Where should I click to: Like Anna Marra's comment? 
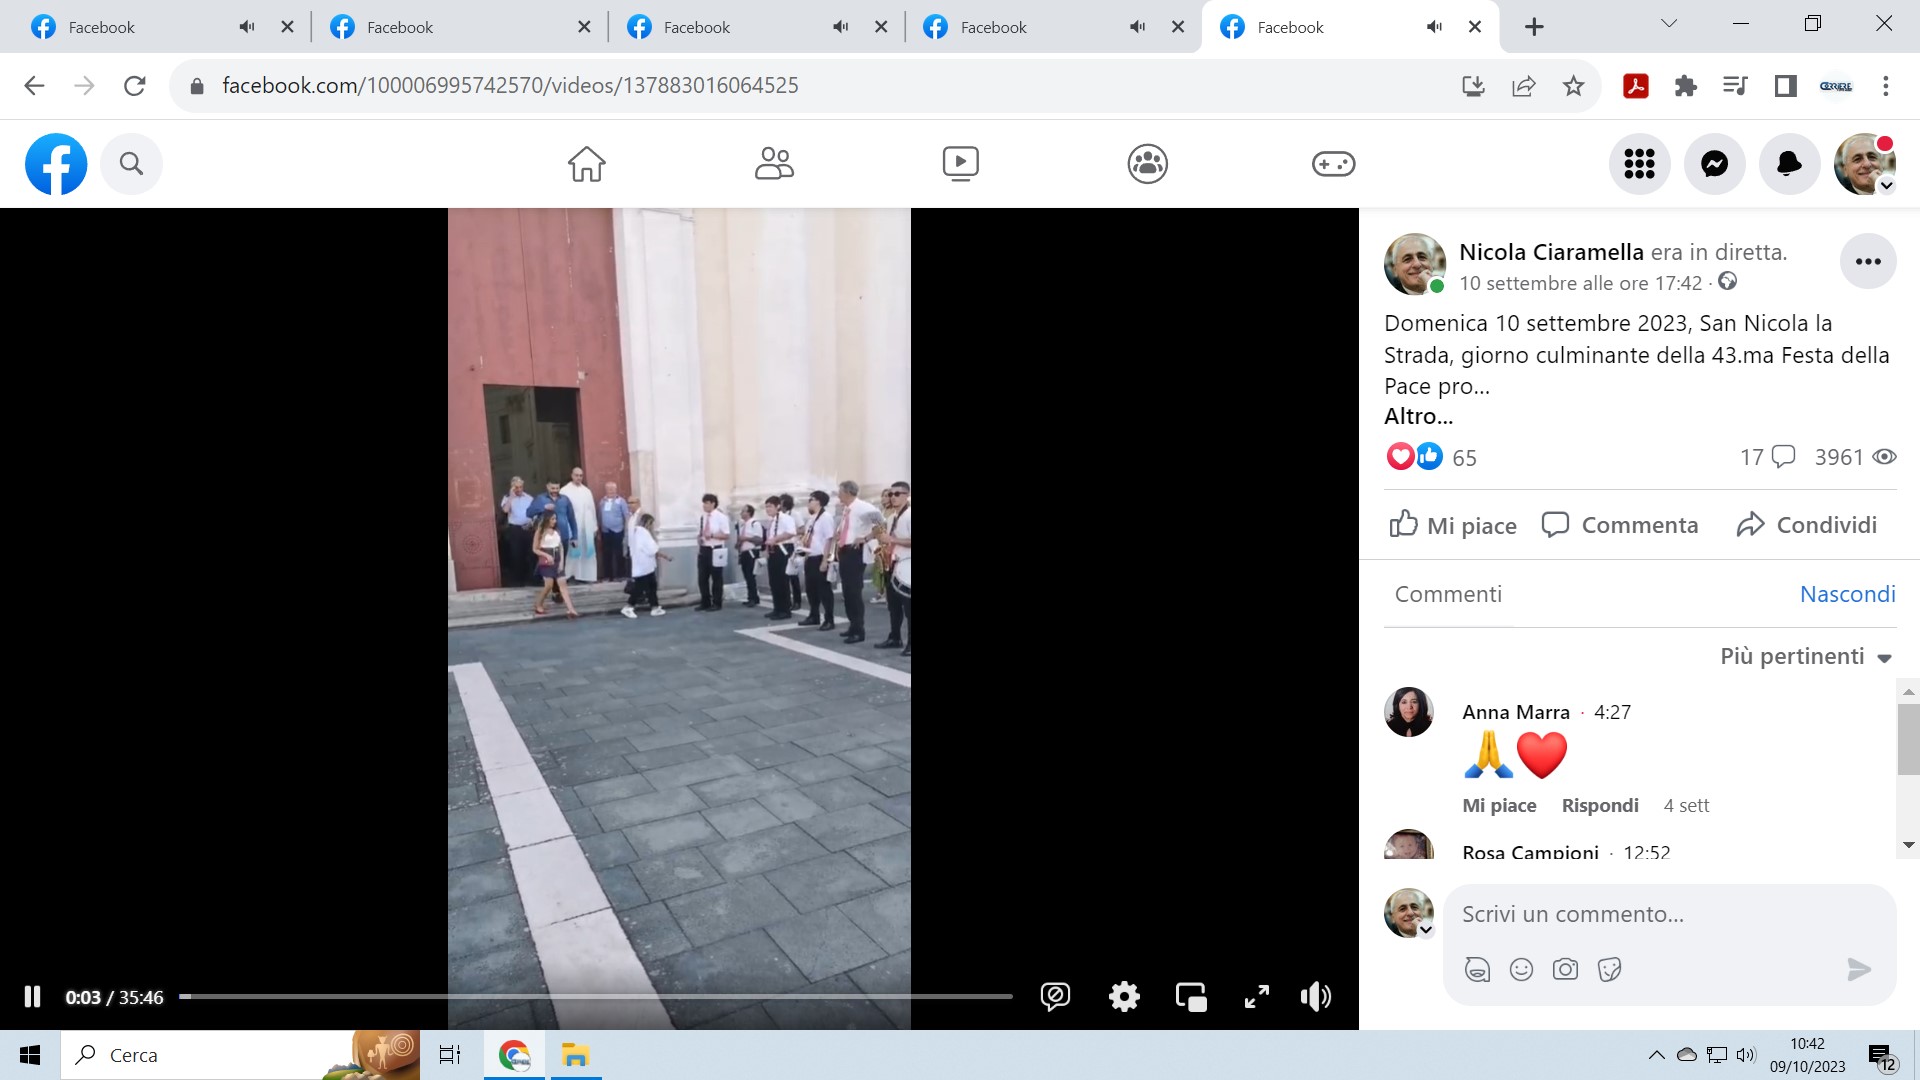coord(1499,805)
